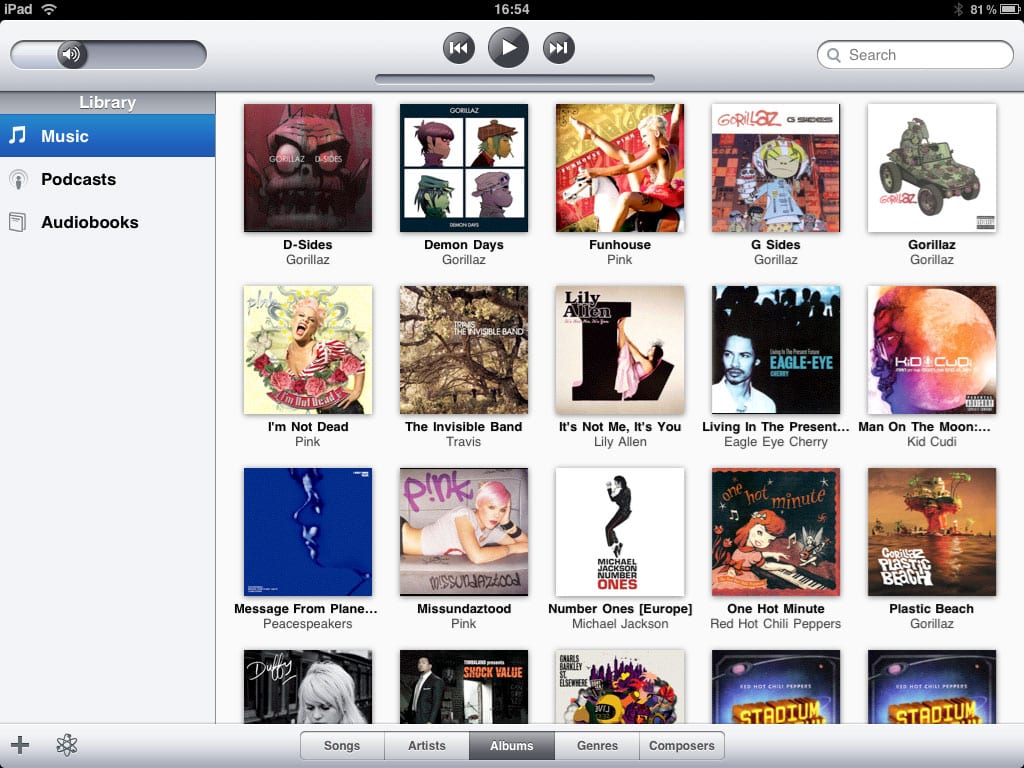Open Message From Plane... album cover
The width and height of the screenshot is (1024, 768).
tap(308, 532)
